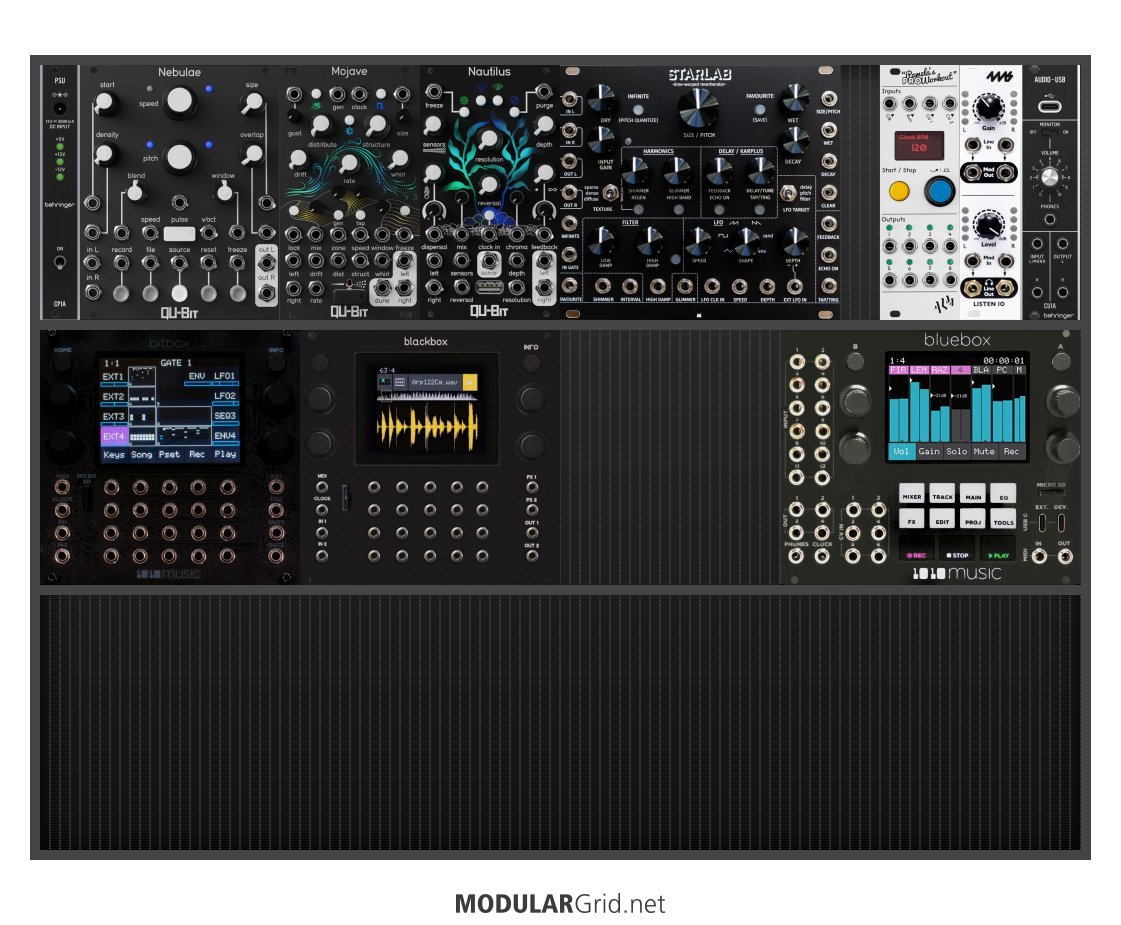Screen dimensions: 1121x925
Task: Click the CLEAR jack on Starlab
Action: pos(829,192)
